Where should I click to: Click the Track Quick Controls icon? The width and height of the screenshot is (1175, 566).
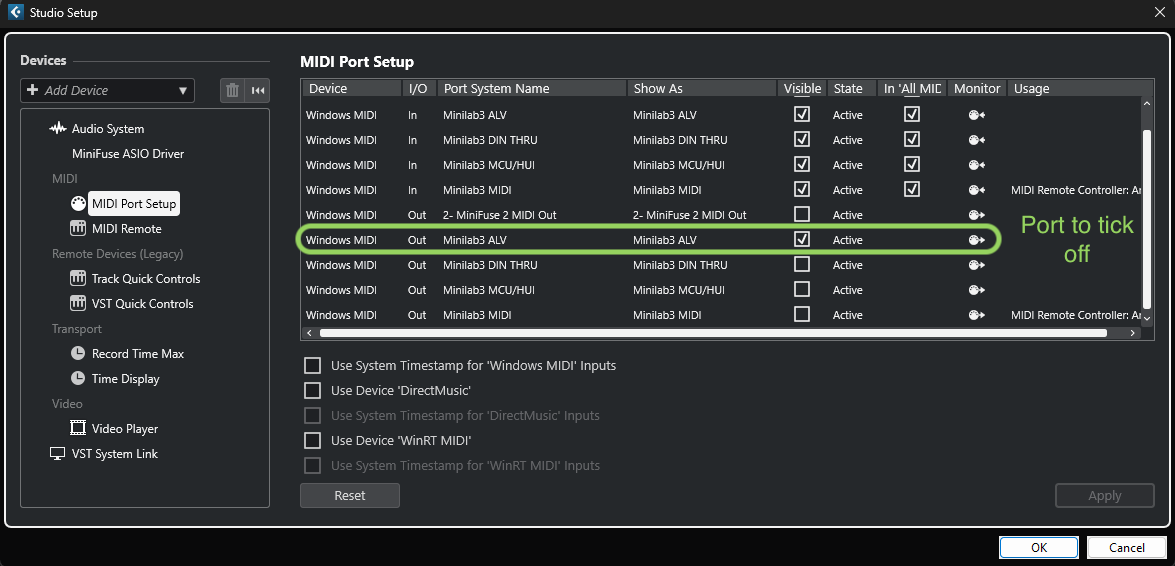pyautogui.click(x=78, y=279)
